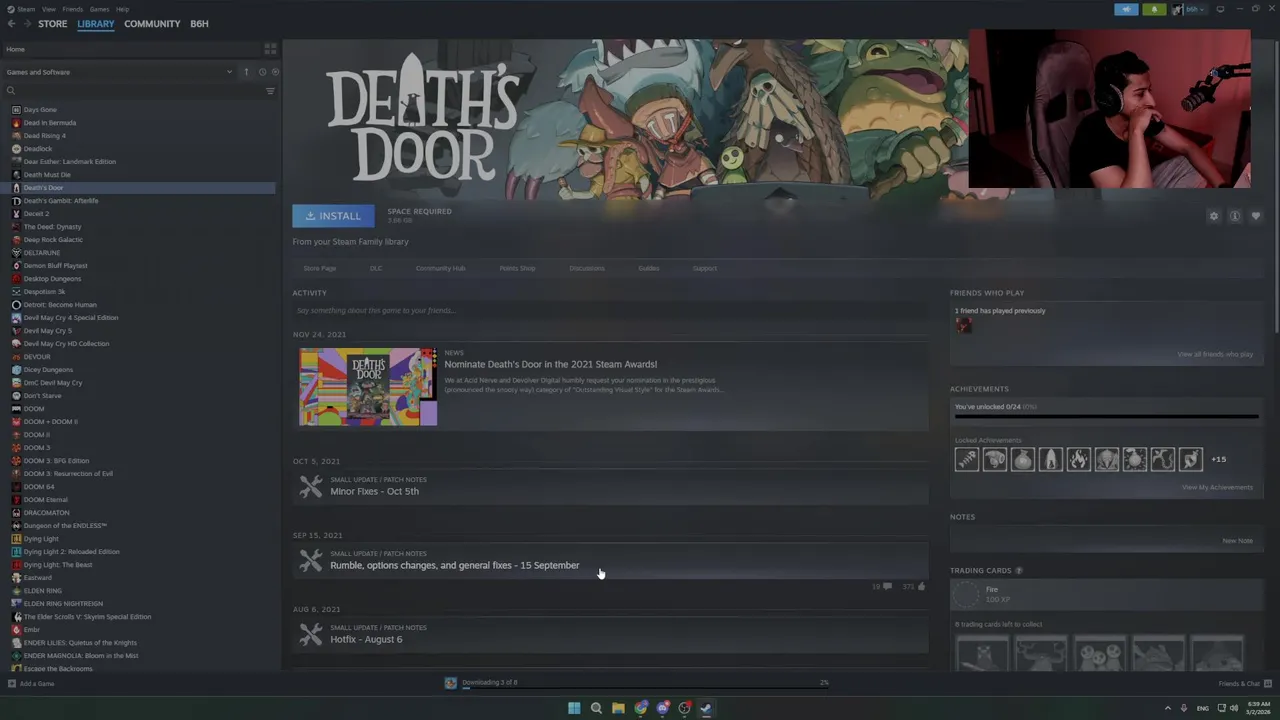
Task: Go back with the navigation arrow
Action: [12, 24]
